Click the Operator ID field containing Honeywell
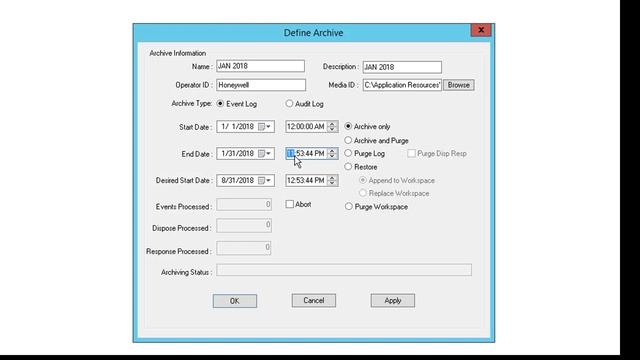Image resolution: width=640 pixels, height=360 pixels. pos(261,85)
